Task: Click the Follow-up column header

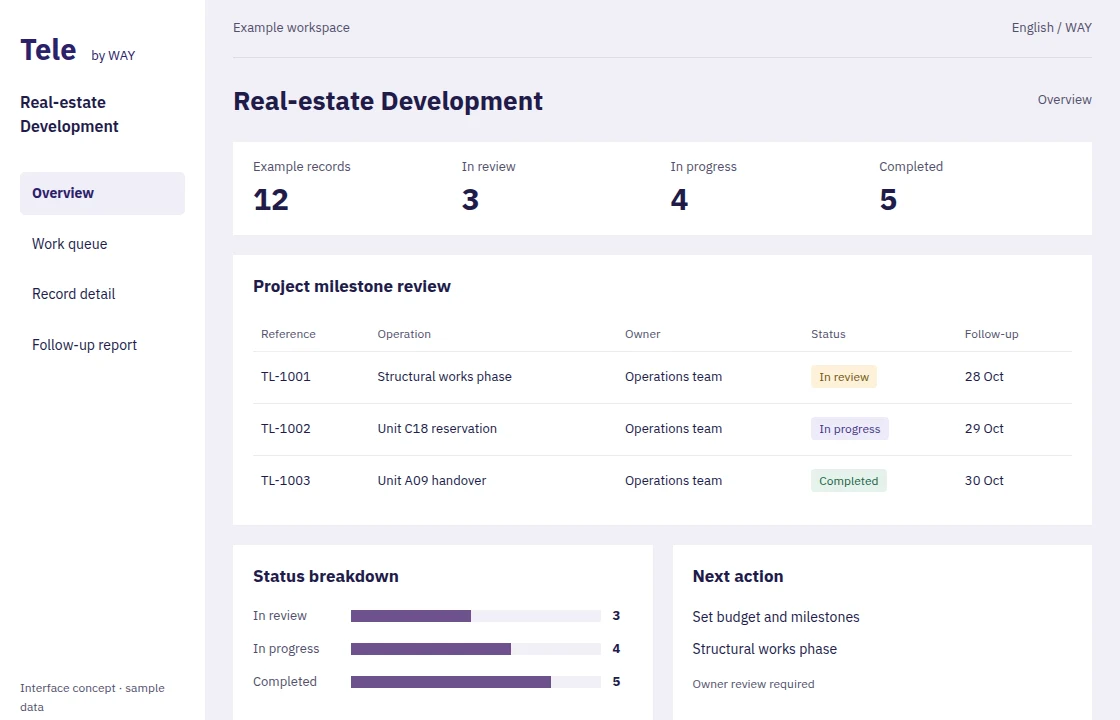Action: pos(991,334)
